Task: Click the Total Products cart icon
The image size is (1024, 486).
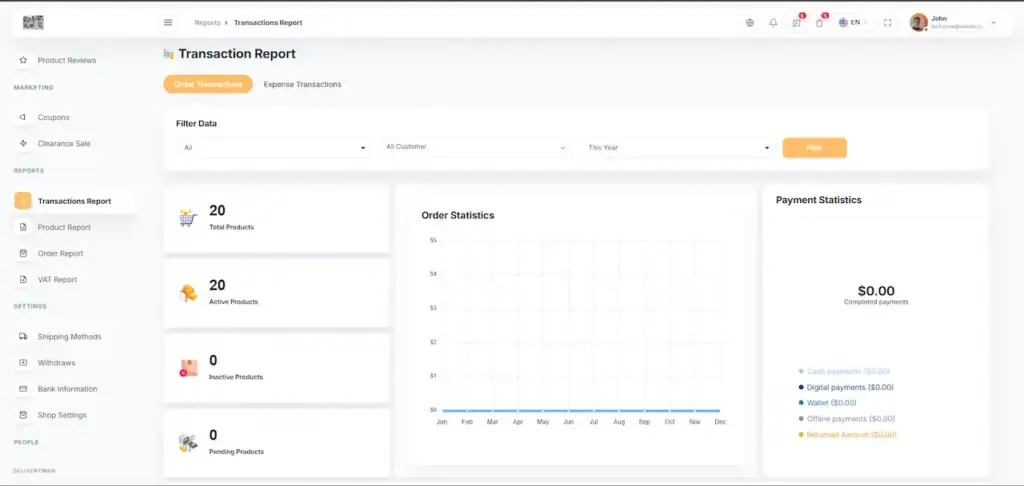Action: click(x=188, y=218)
